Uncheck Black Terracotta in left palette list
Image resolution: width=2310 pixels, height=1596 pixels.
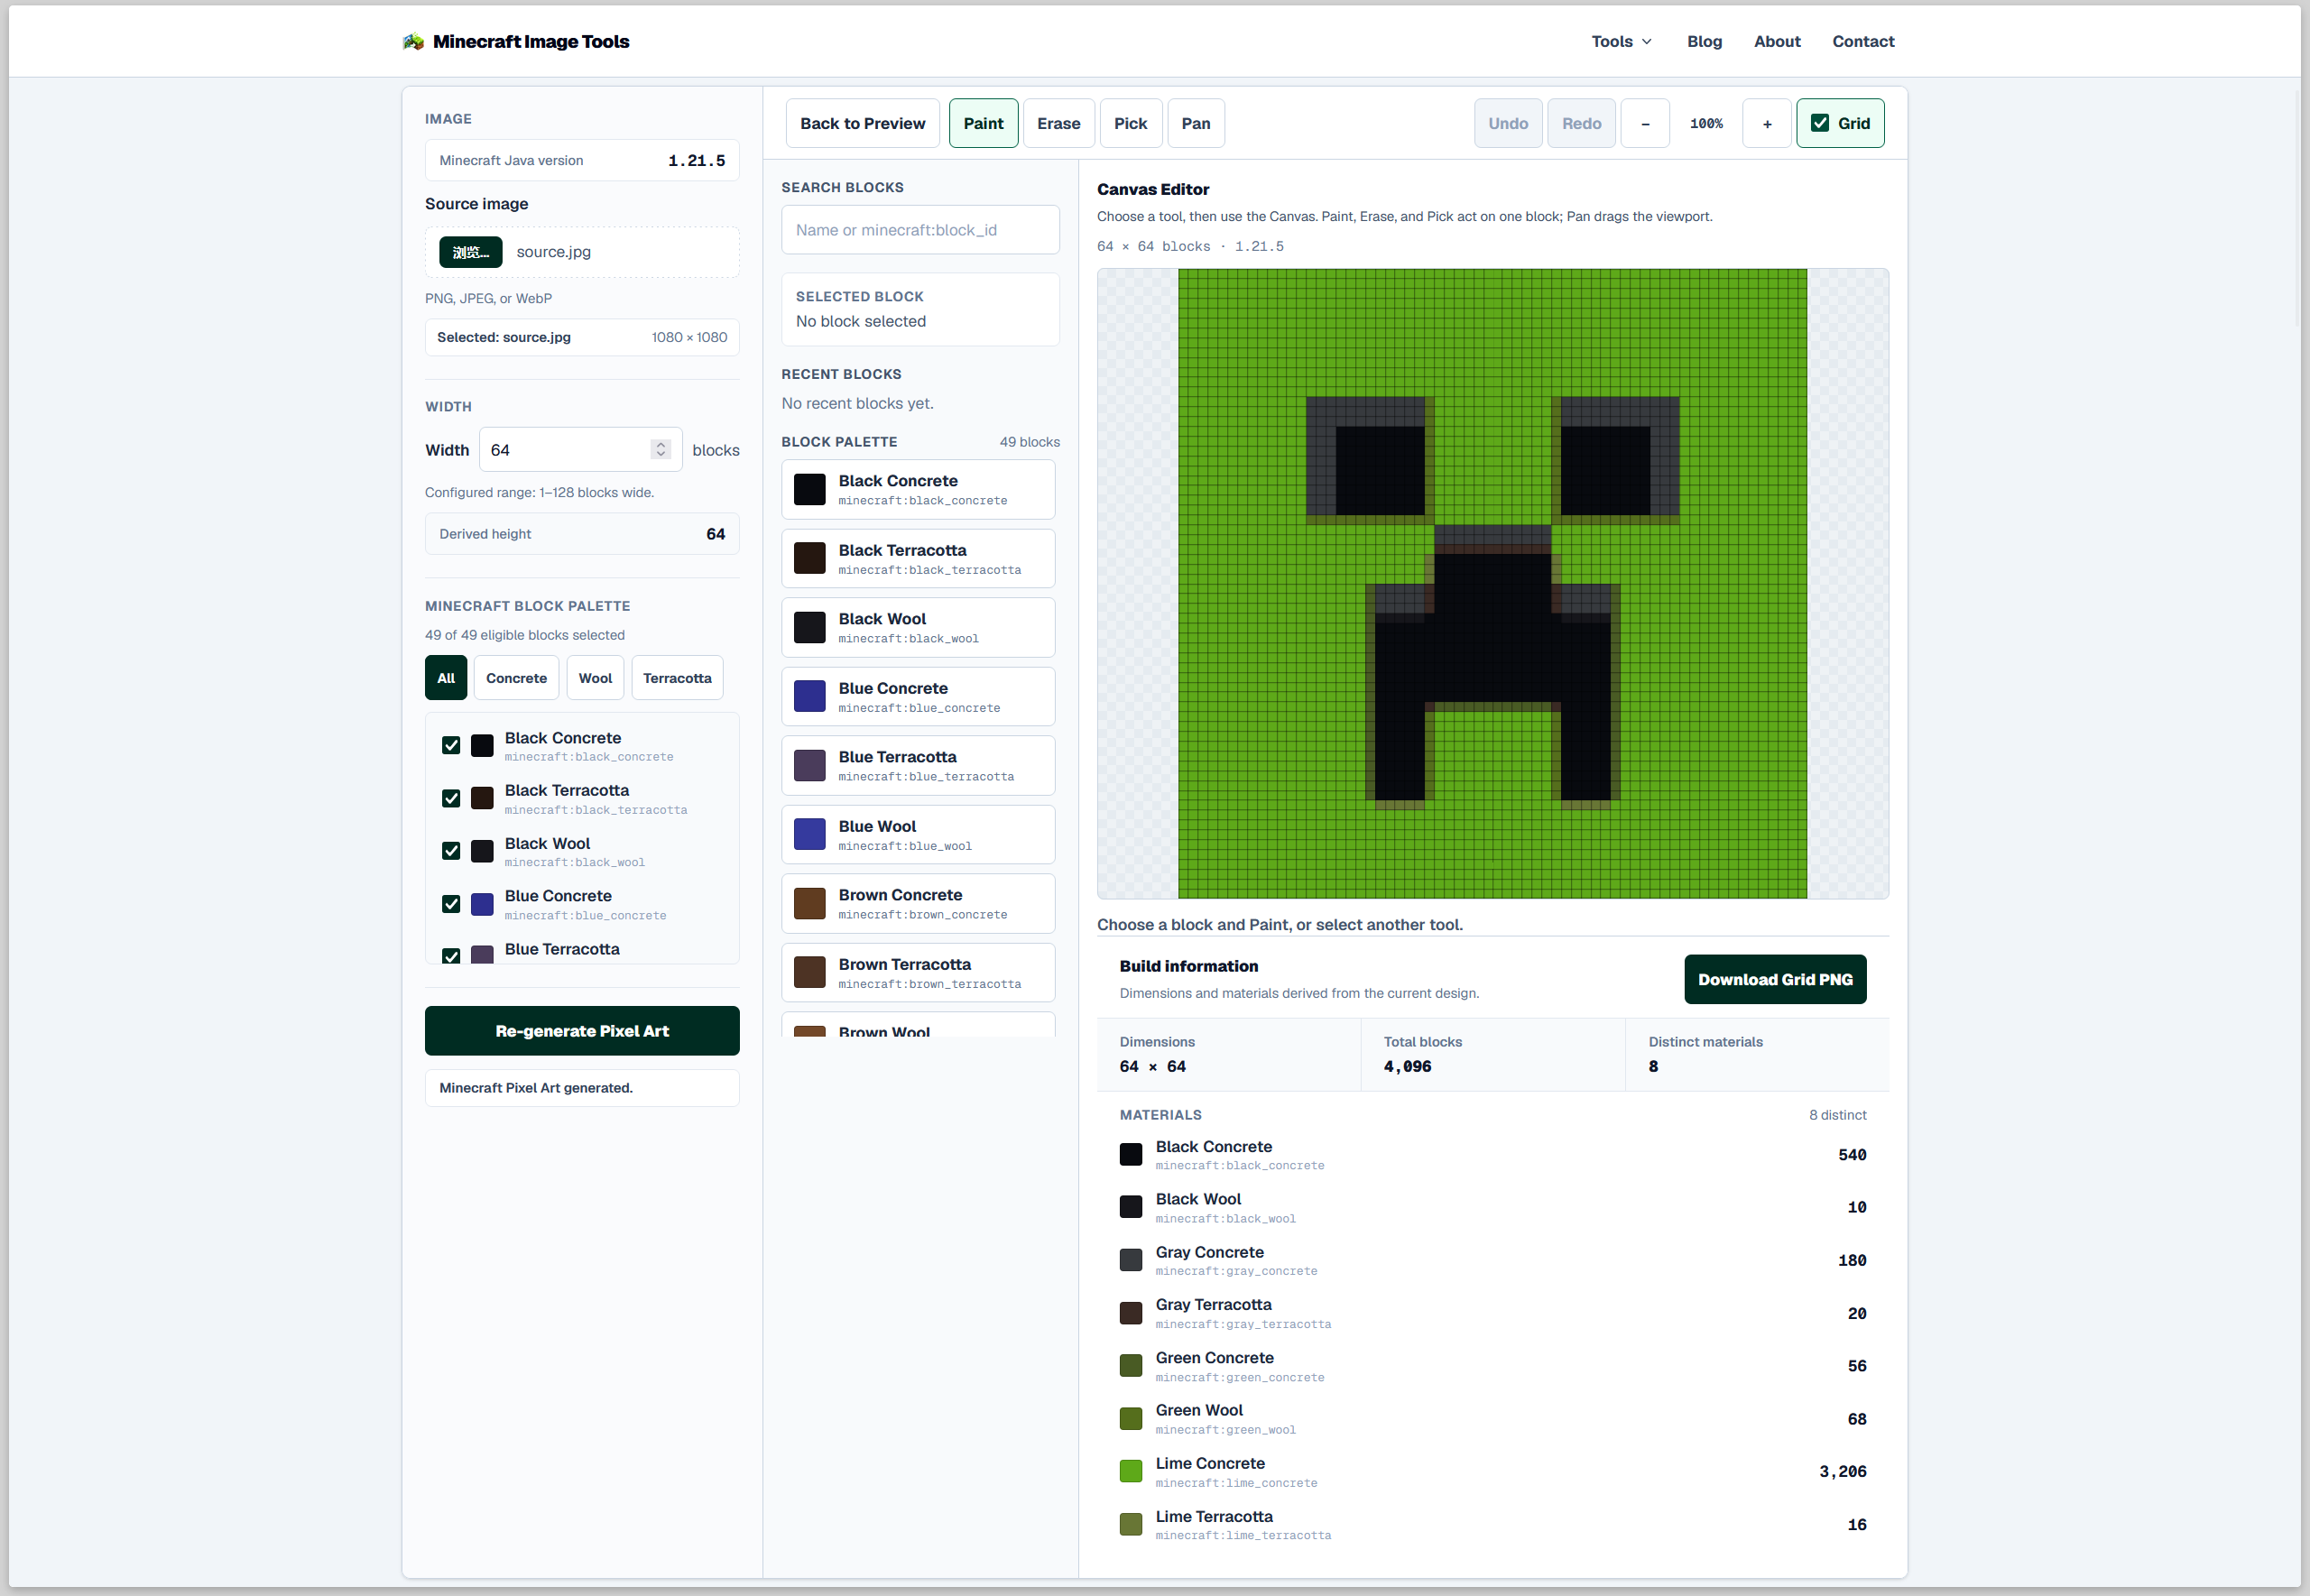451,798
